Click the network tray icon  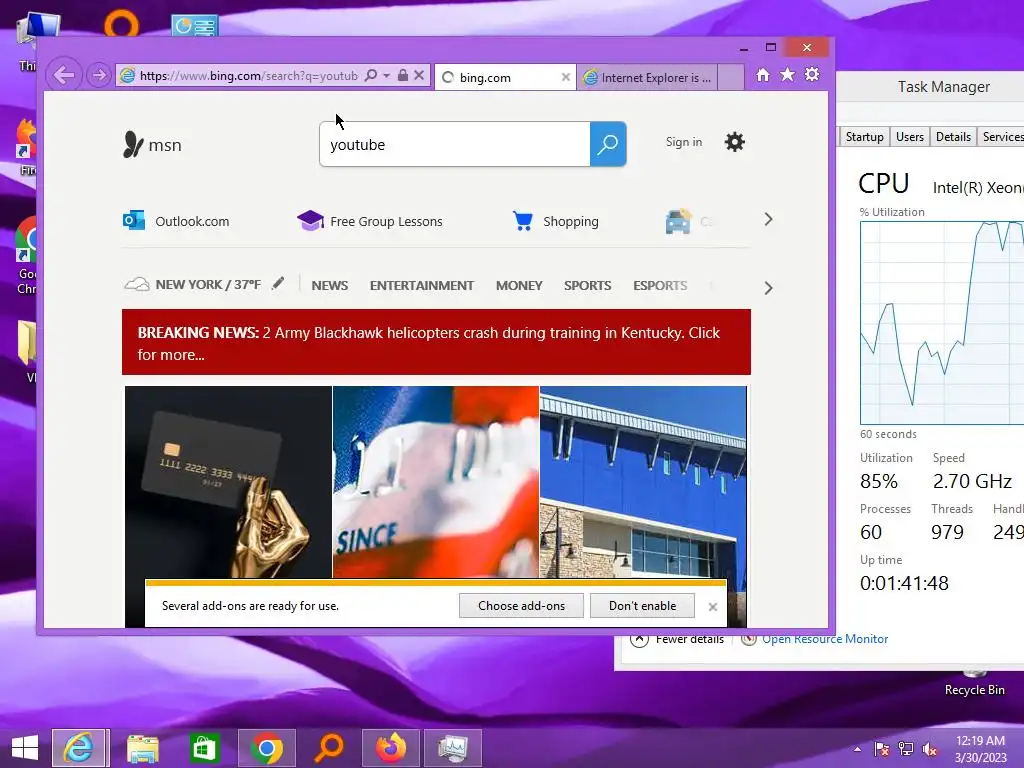coord(906,749)
